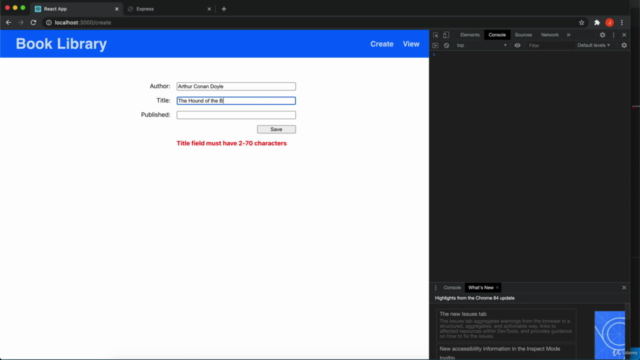The image size is (640, 360).
Task: Open the red Chrome profile avatar
Action: tap(609, 22)
